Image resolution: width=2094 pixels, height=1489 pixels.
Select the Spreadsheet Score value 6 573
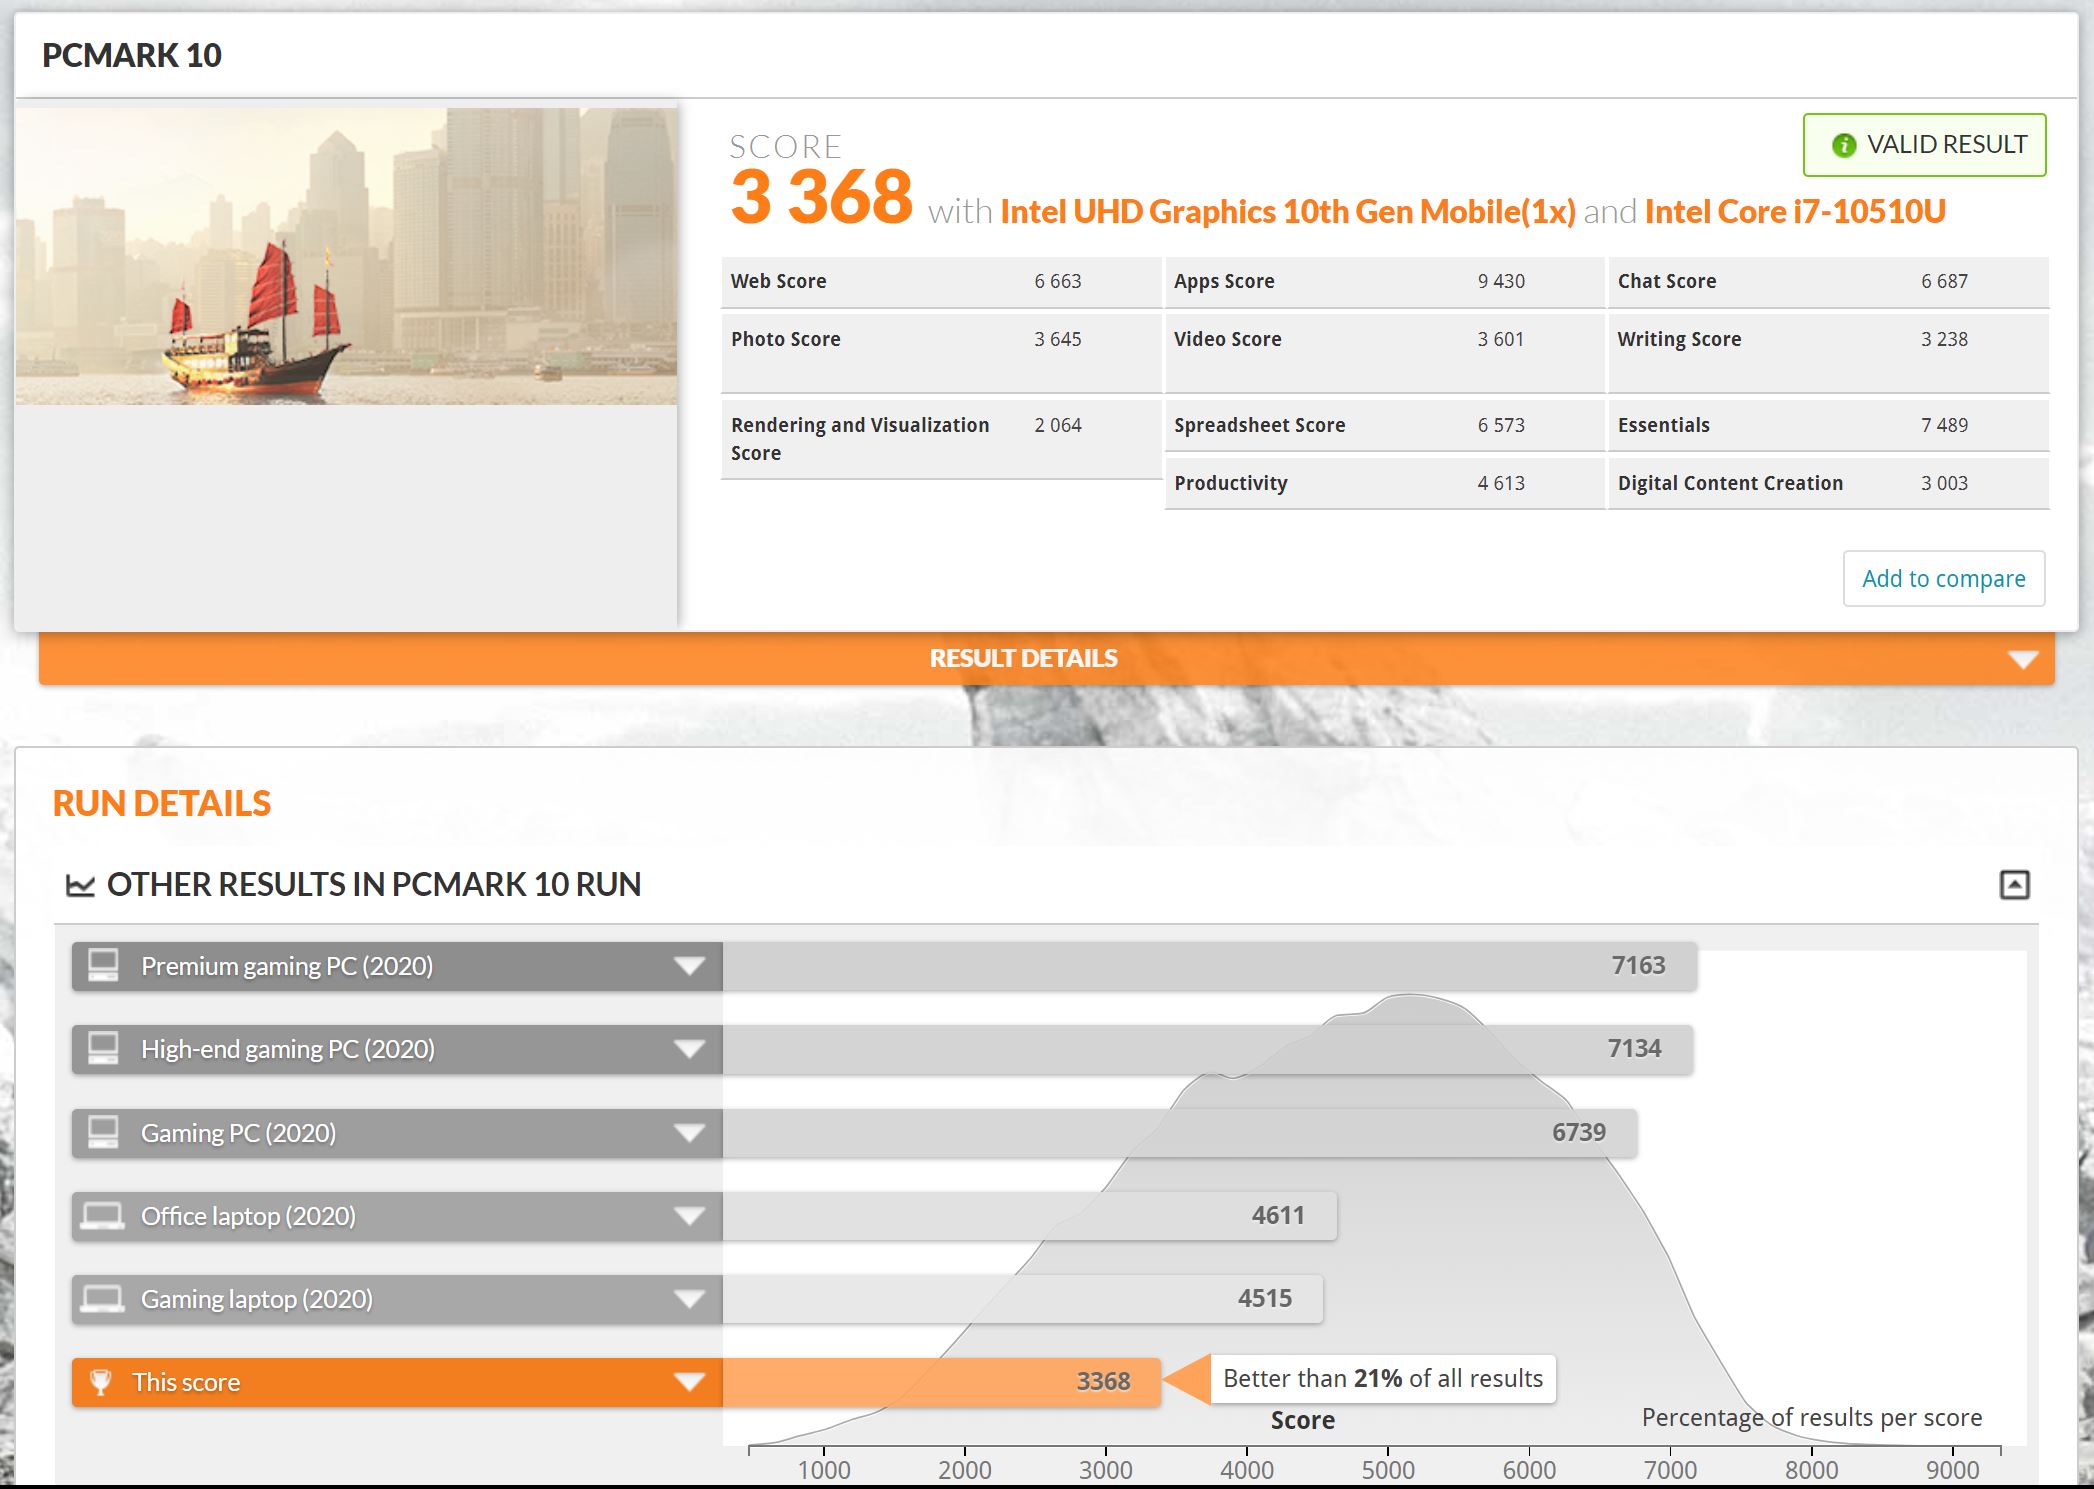pyautogui.click(x=1501, y=425)
